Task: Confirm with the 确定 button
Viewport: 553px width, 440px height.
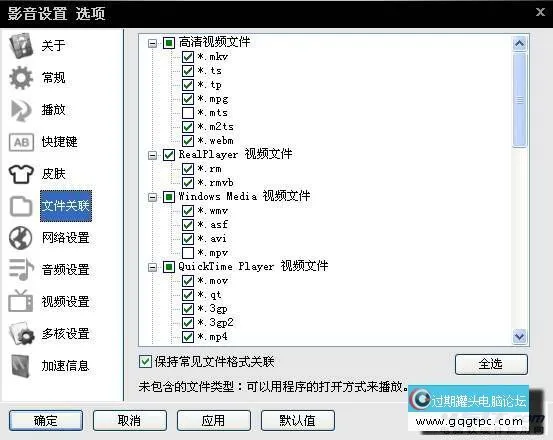Action: point(46,420)
